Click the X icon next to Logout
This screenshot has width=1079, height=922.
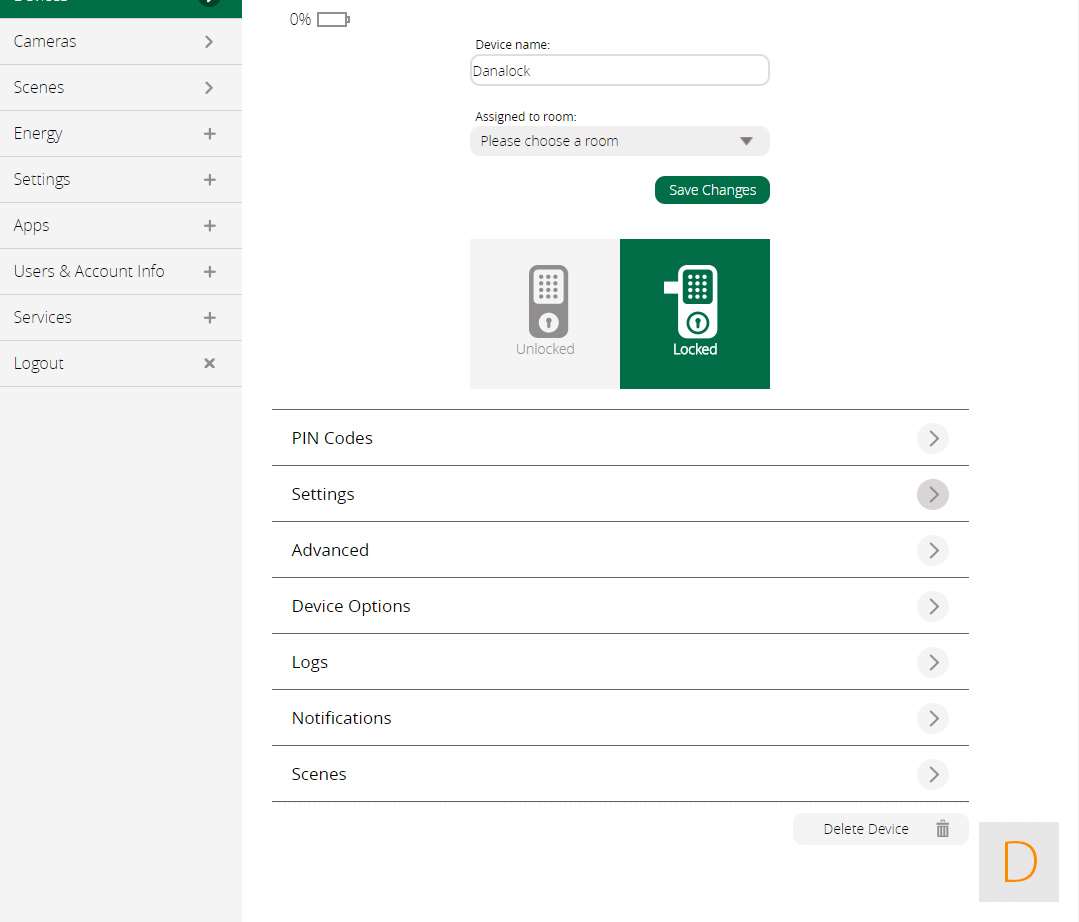209,364
